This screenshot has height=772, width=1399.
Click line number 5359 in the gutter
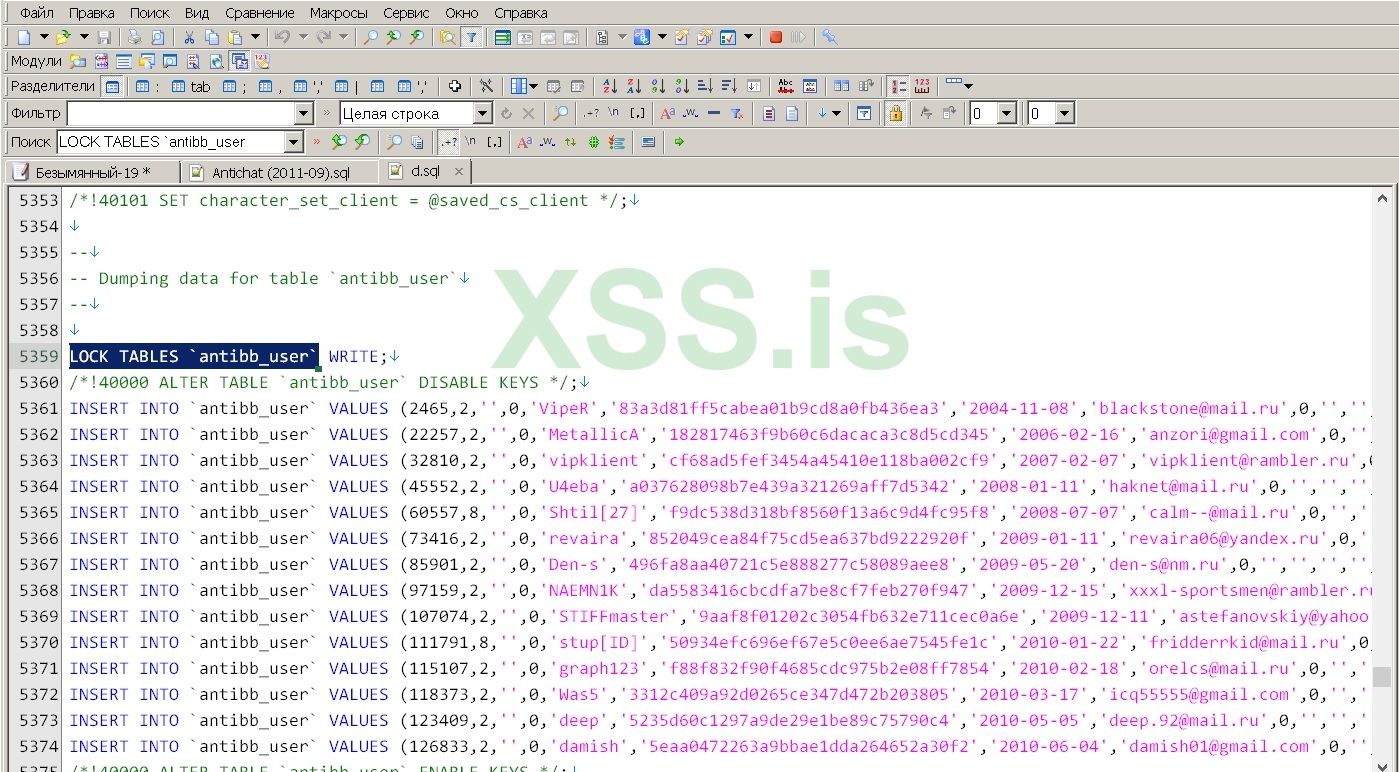pos(39,356)
